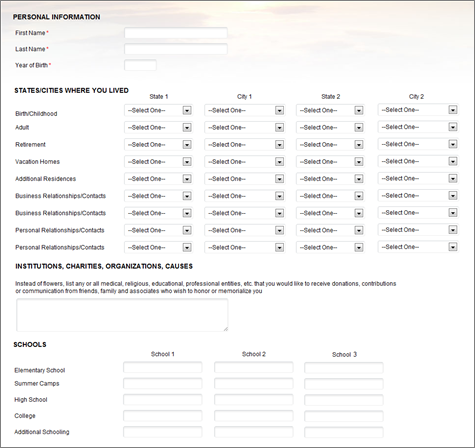Click High School field under School 3

point(344,400)
